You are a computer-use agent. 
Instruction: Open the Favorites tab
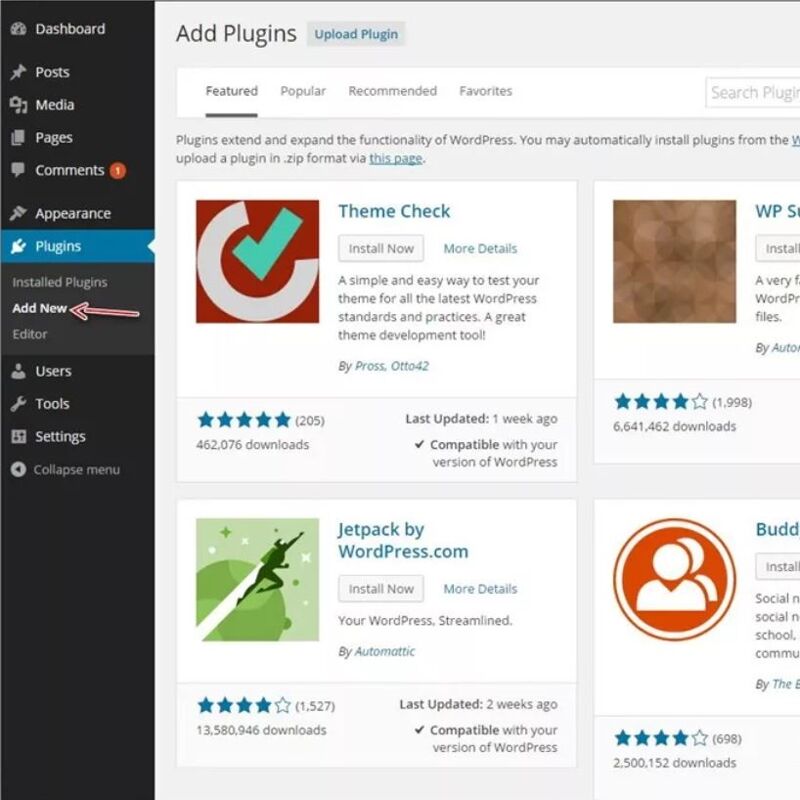[x=486, y=90]
